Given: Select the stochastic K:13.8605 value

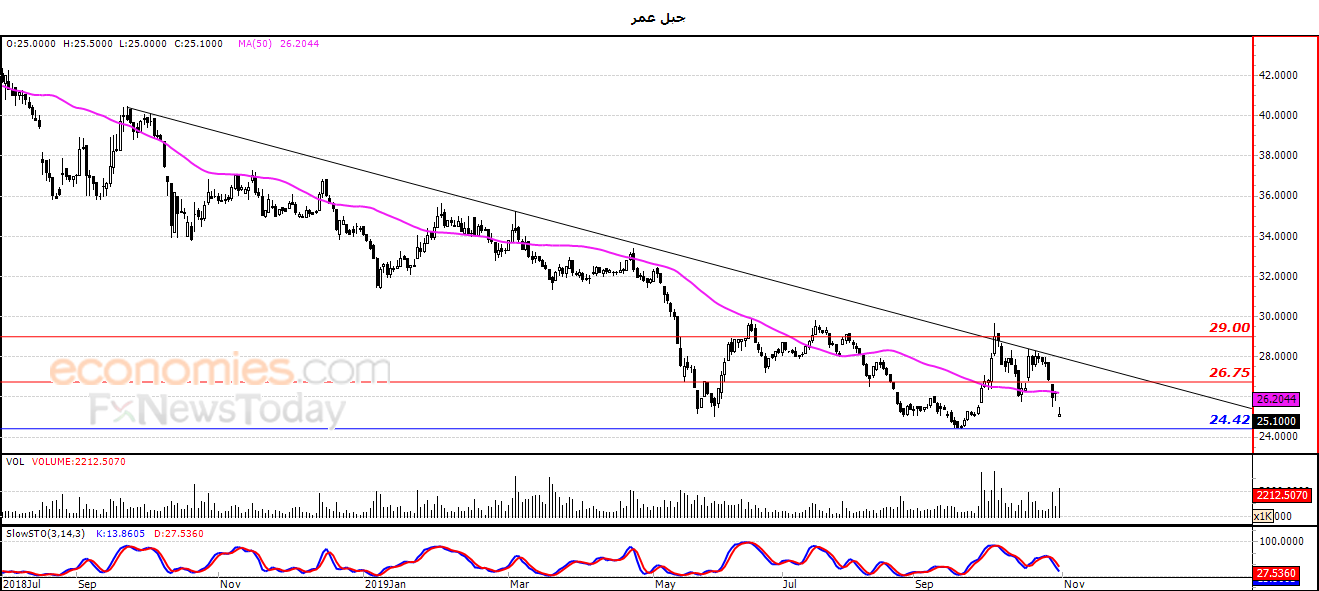Looking at the screenshot, I should coord(121,534).
